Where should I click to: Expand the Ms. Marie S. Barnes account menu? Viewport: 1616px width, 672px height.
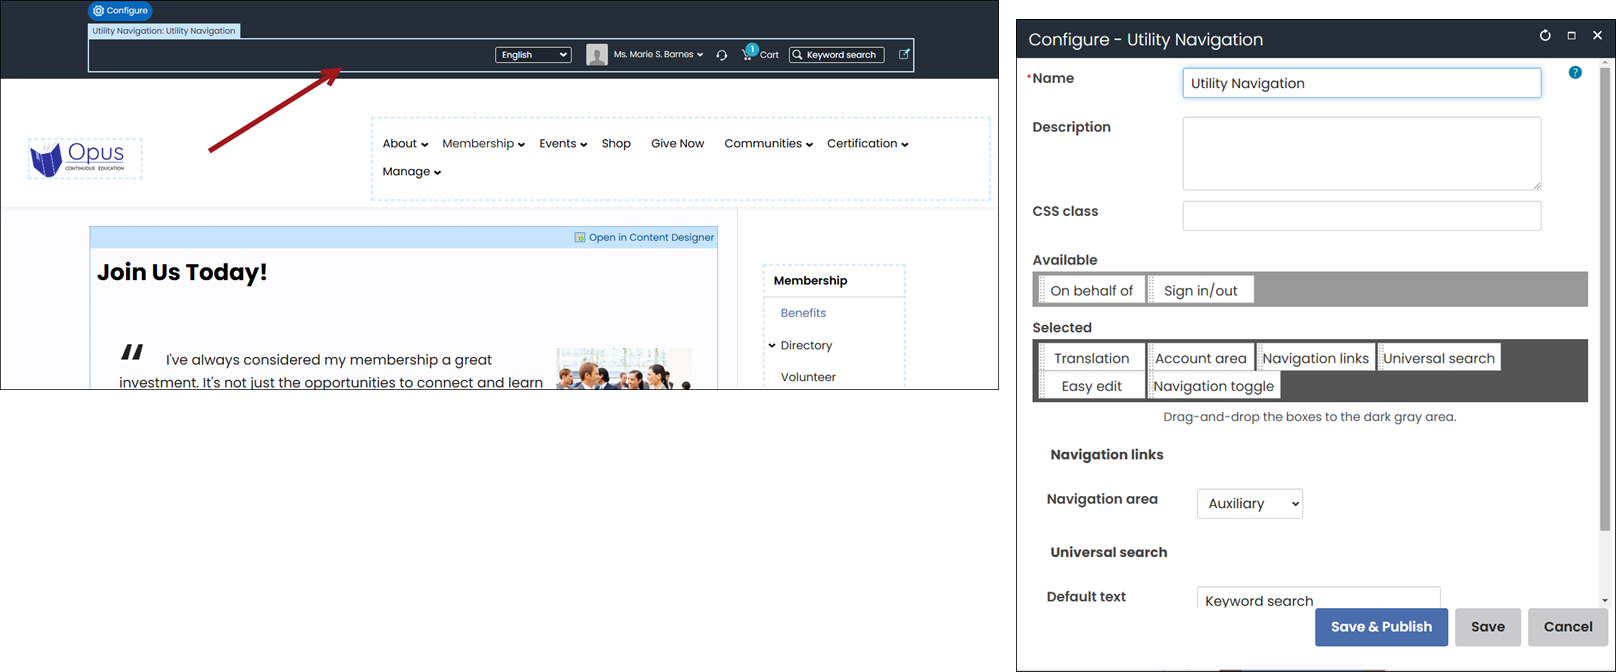(658, 55)
